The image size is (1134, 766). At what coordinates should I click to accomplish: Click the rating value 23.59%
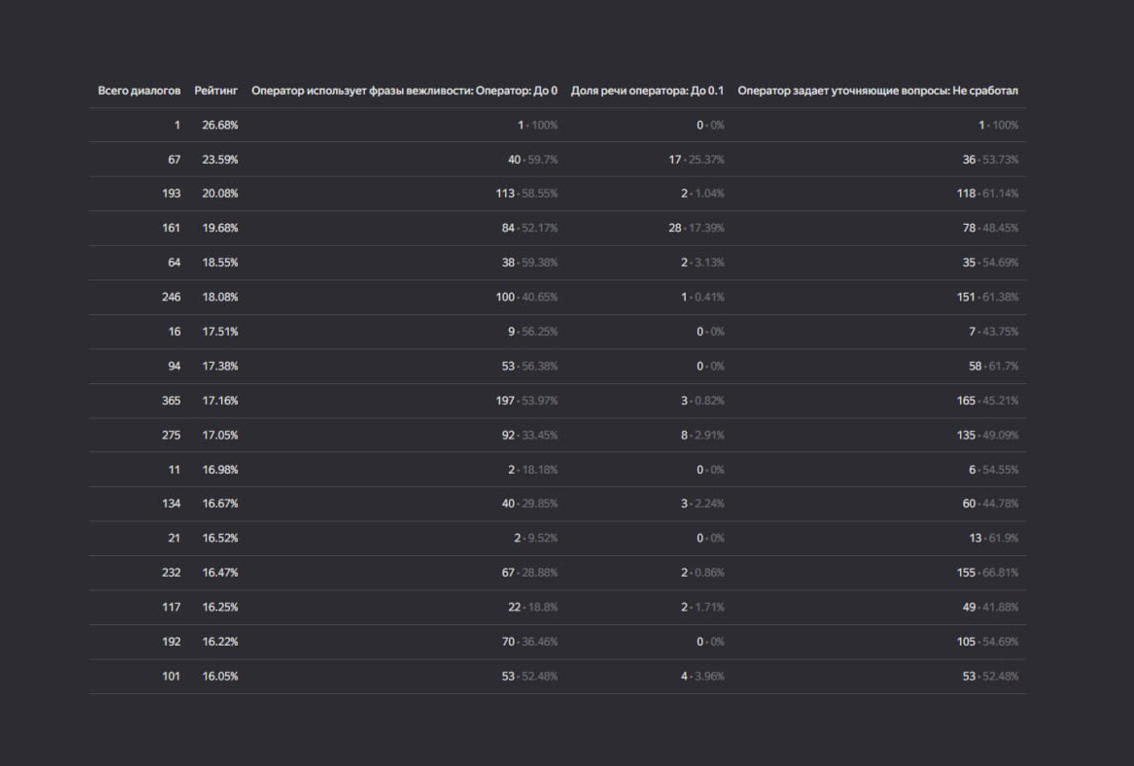click(x=220, y=160)
